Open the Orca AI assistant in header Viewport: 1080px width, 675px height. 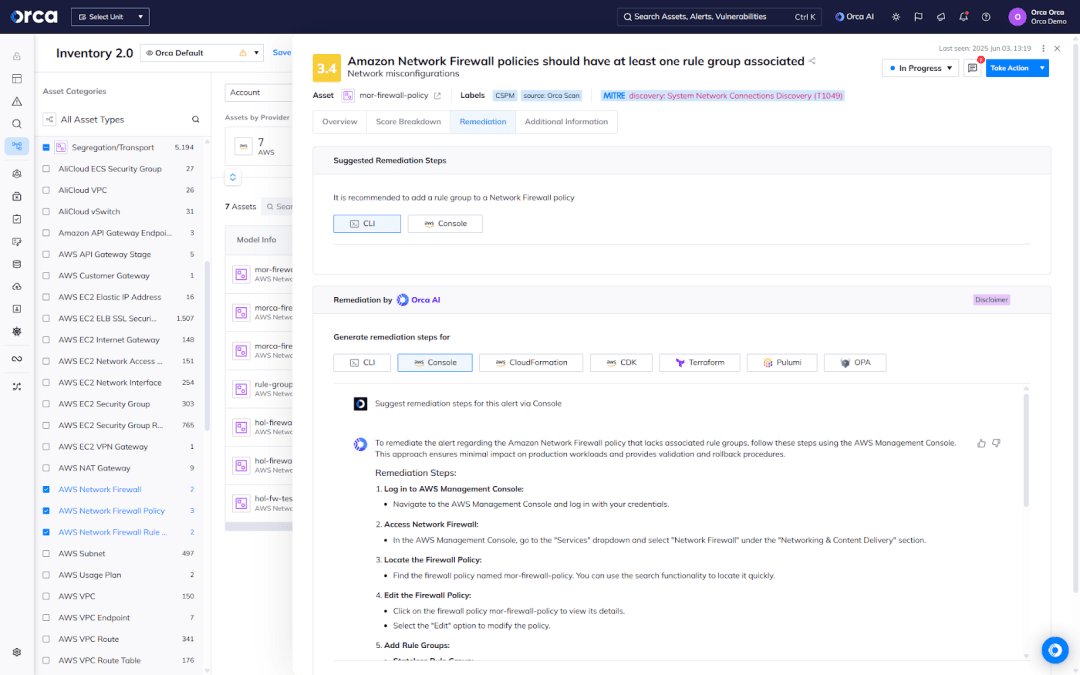pos(855,17)
